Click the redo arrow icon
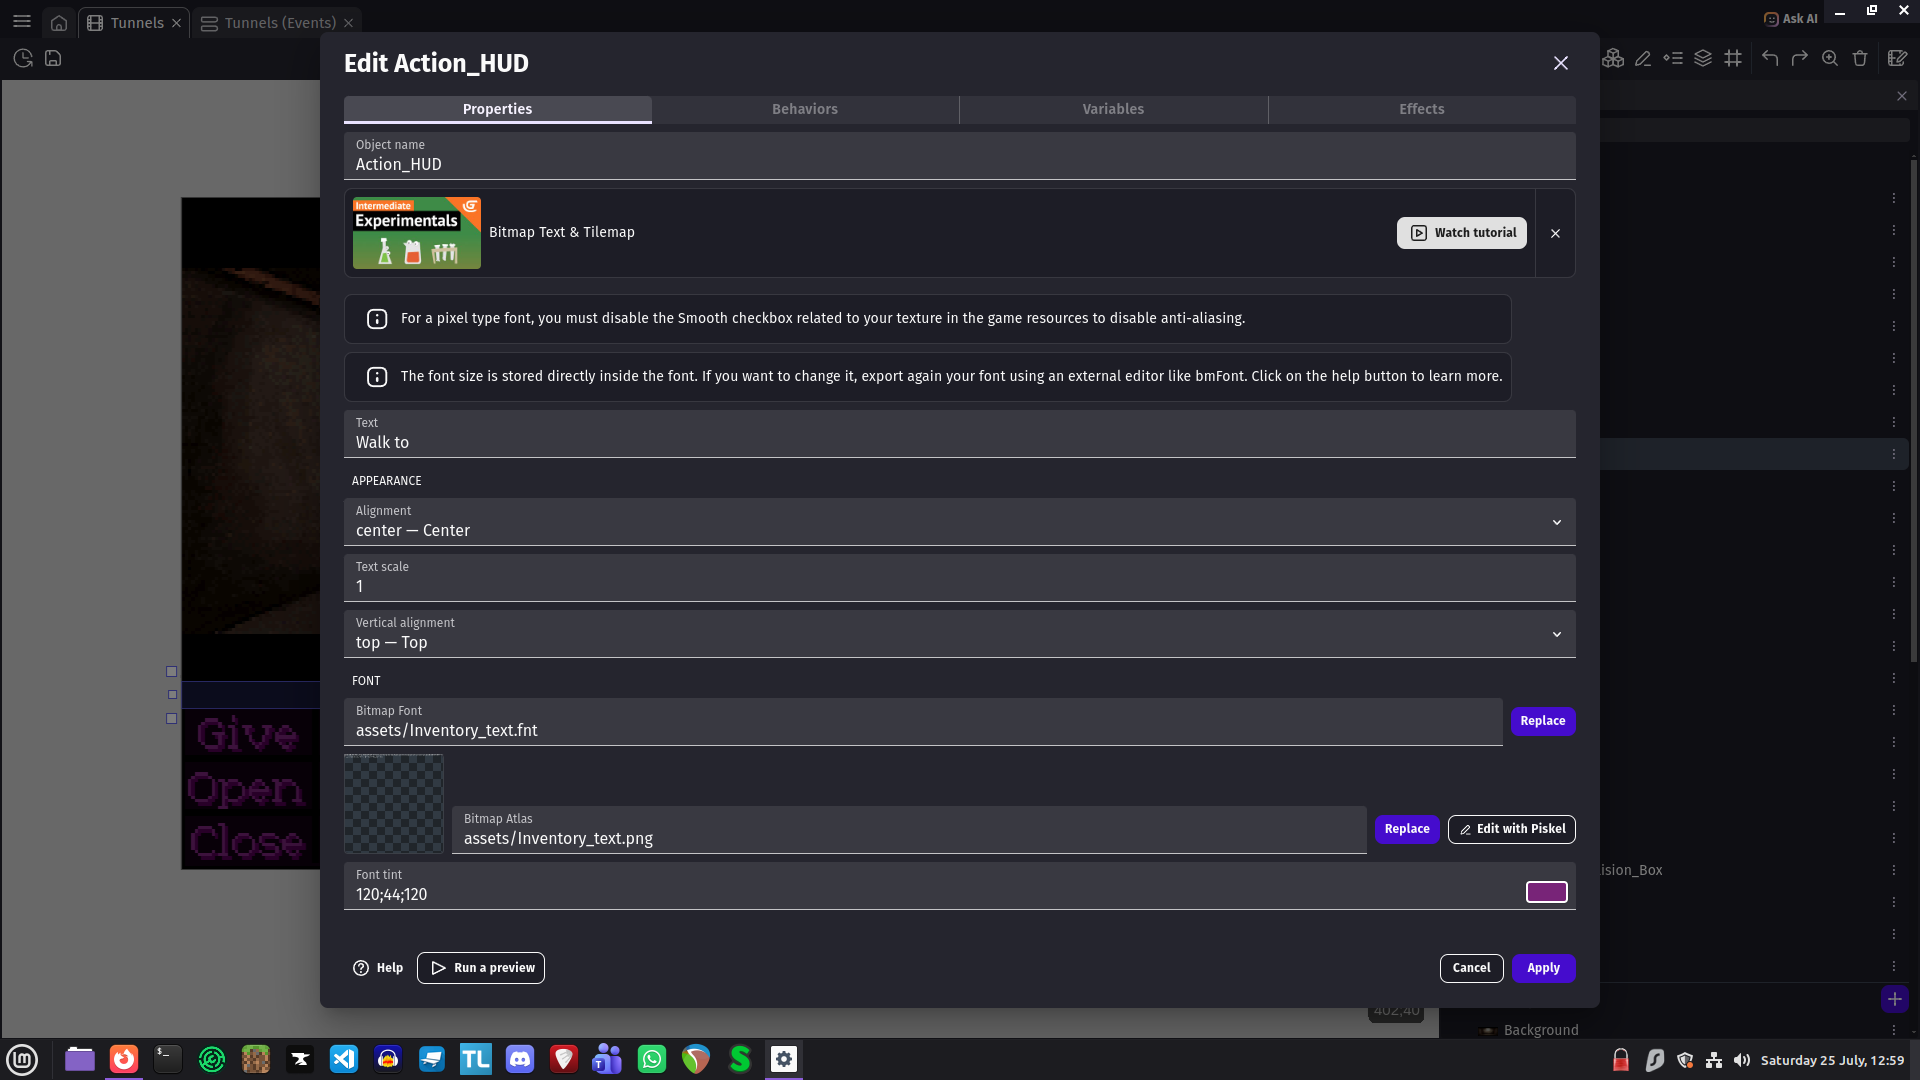 (1800, 59)
